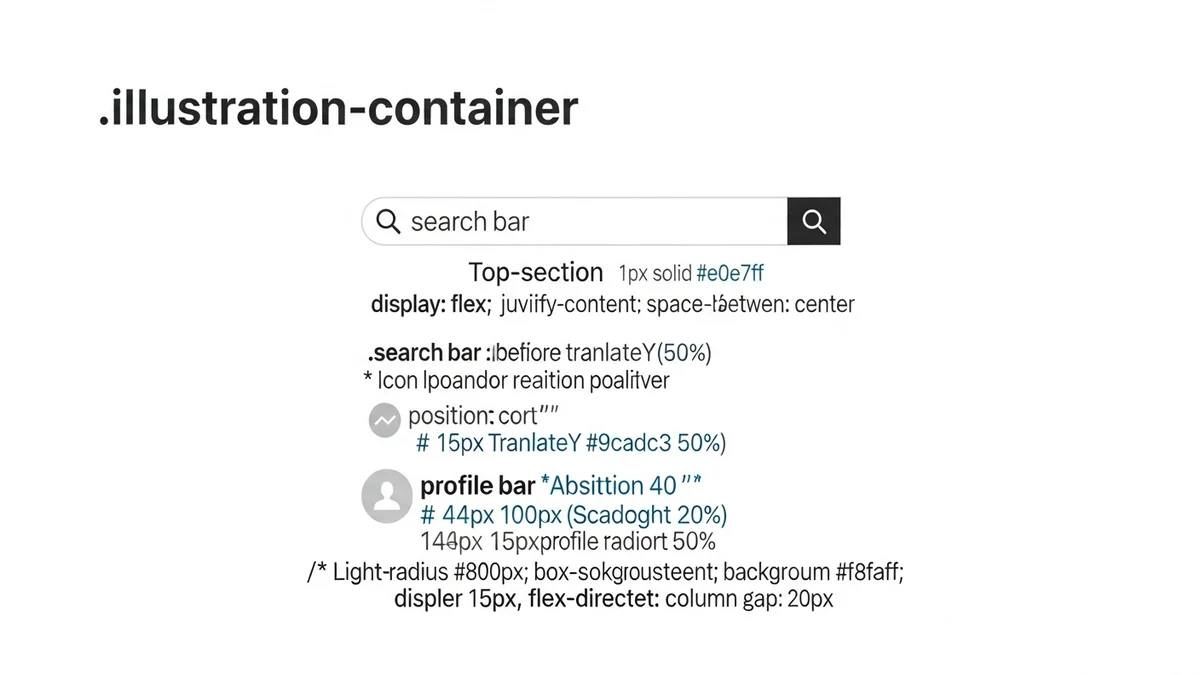Click the Icon Ipoandor comment line
The width and height of the screenshot is (1200, 675).
pos(516,380)
